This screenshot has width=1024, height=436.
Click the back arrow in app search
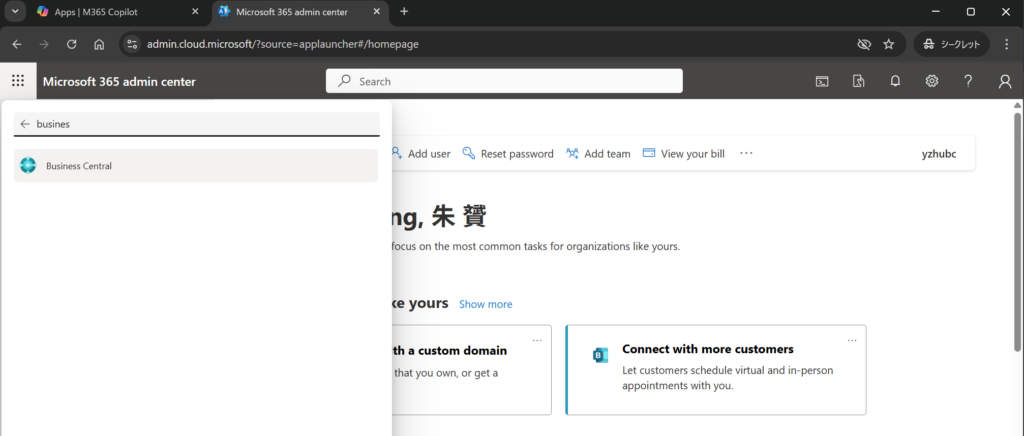coord(25,124)
